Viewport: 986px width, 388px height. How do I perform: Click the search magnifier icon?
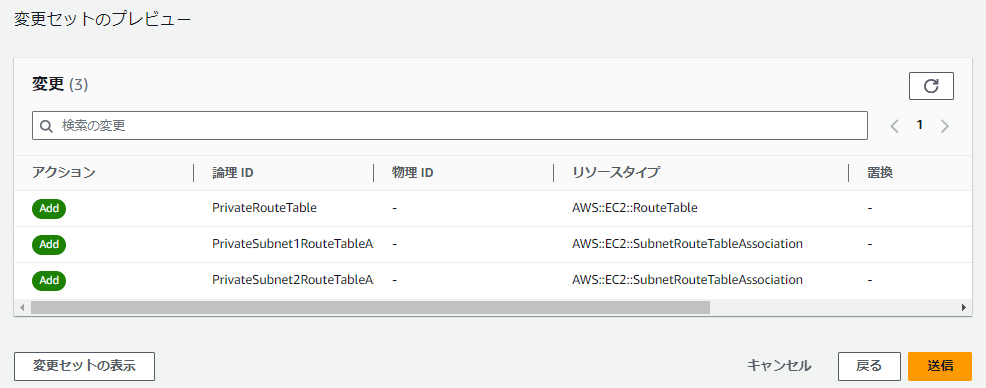[x=46, y=126]
